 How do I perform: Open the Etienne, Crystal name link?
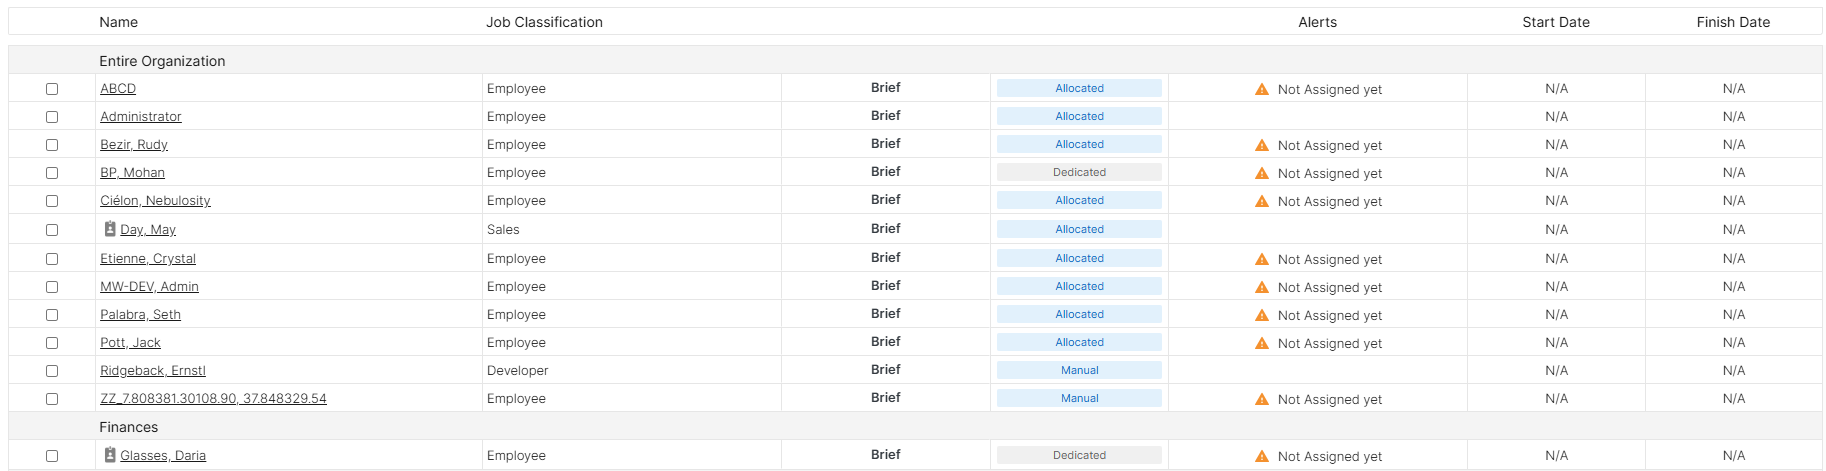tap(148, 259)
